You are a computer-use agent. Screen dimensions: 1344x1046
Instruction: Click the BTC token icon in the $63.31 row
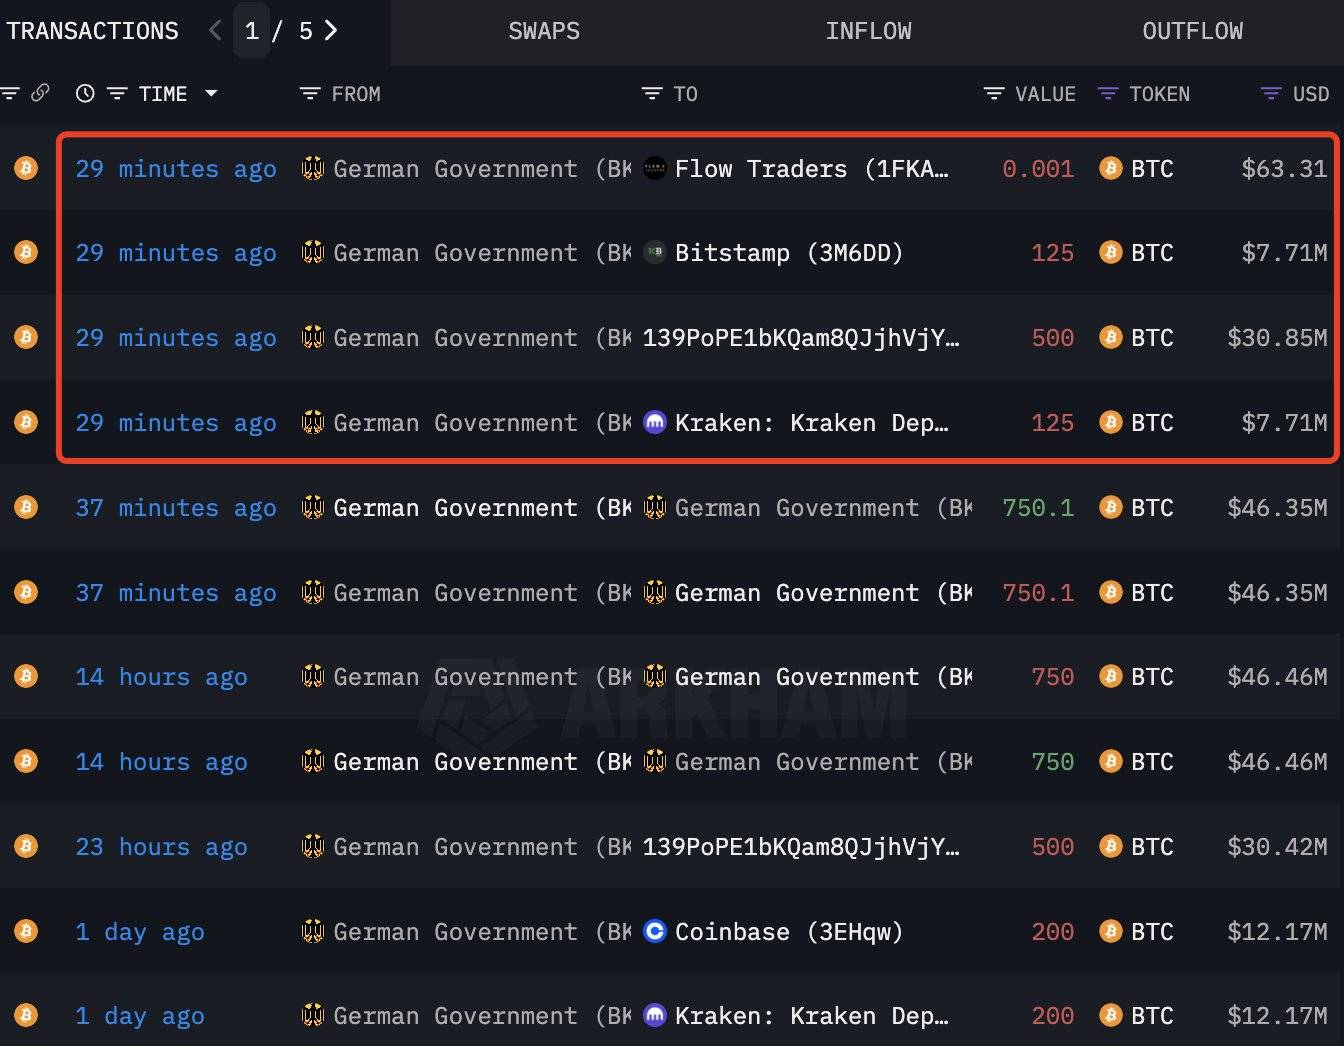1110,168
